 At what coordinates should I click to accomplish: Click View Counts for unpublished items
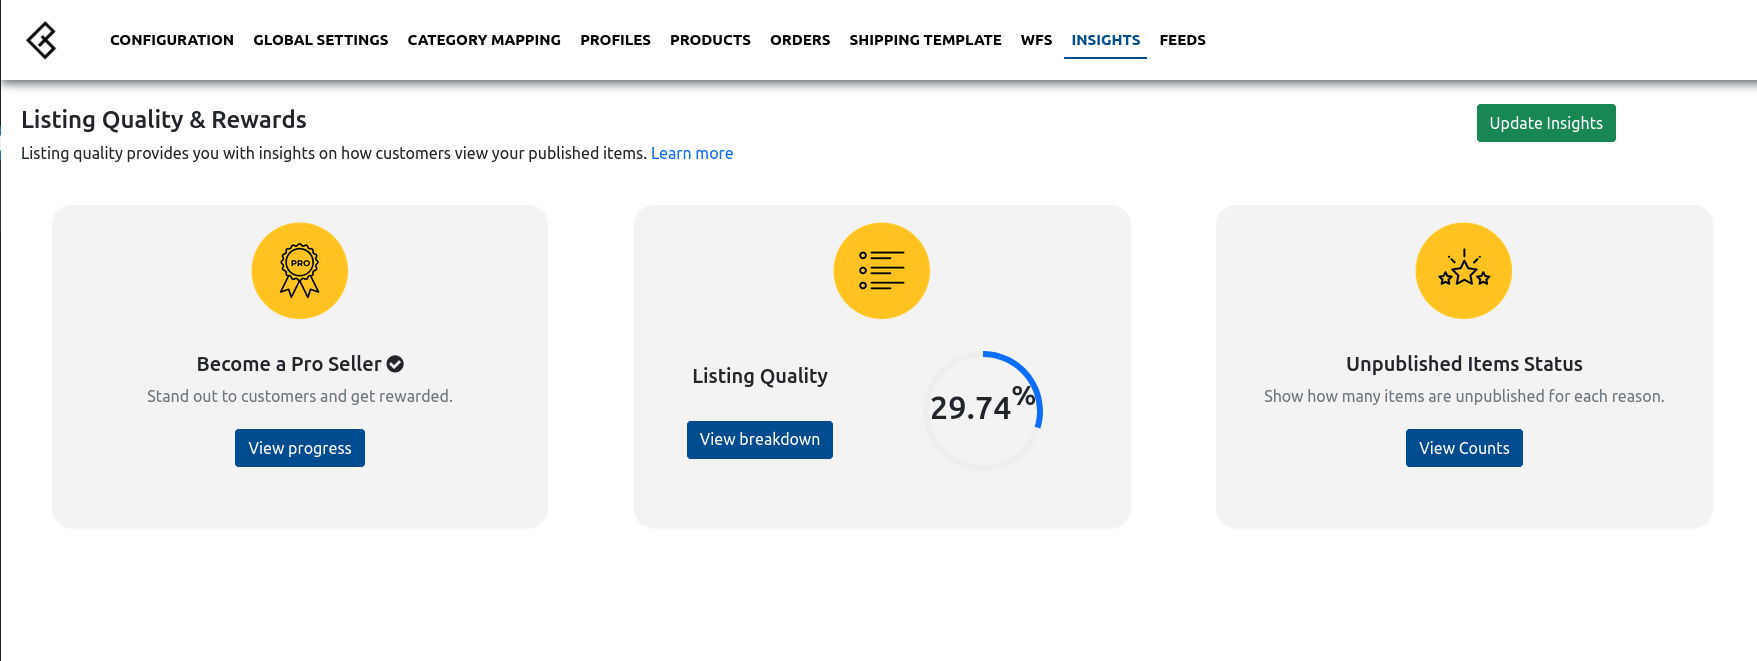[x=1464, y=448]
